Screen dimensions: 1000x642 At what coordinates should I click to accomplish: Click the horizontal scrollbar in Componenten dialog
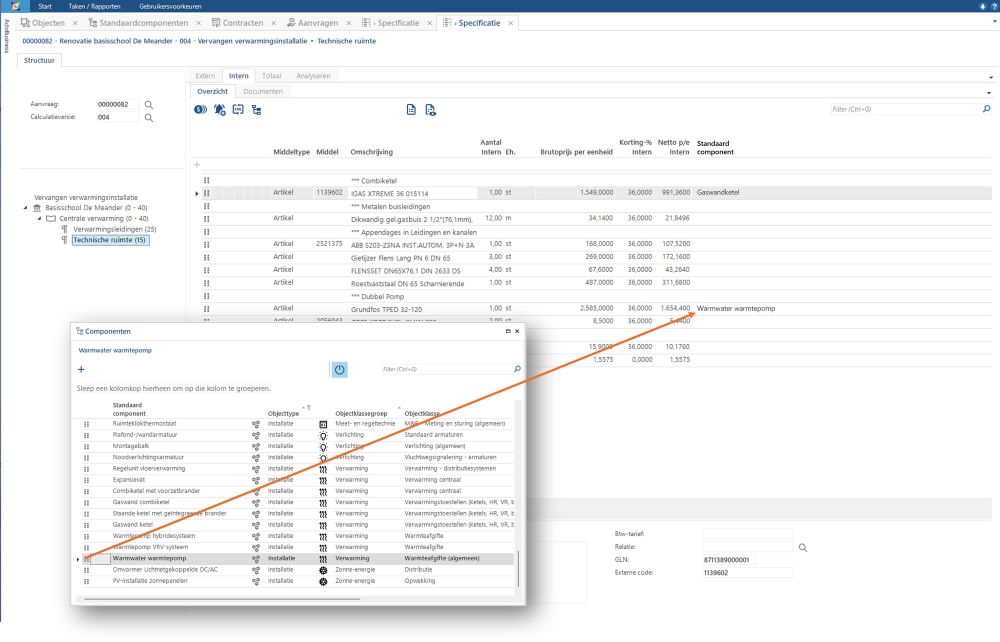click(x=223, y=599)
